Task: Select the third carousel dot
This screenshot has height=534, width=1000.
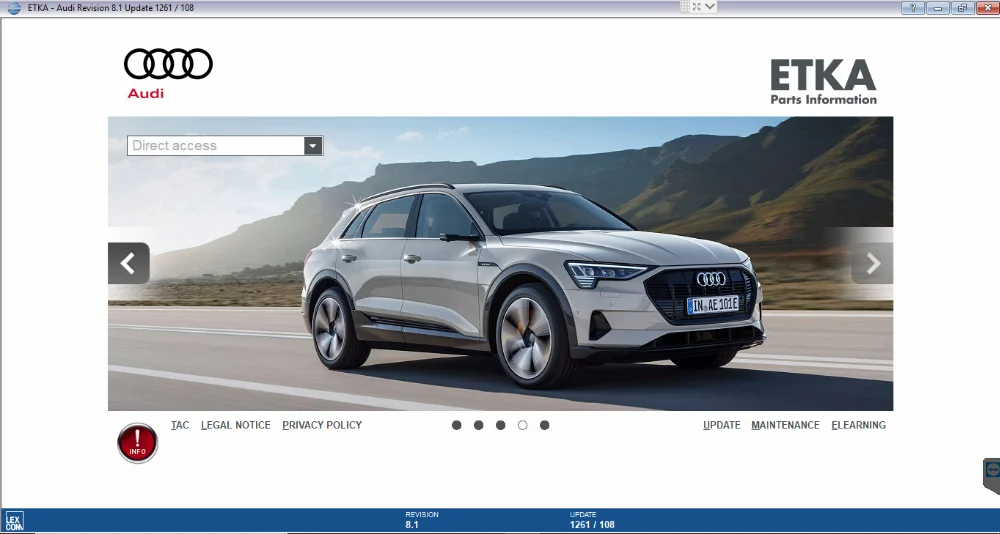Action: click(x=501, y=425)
